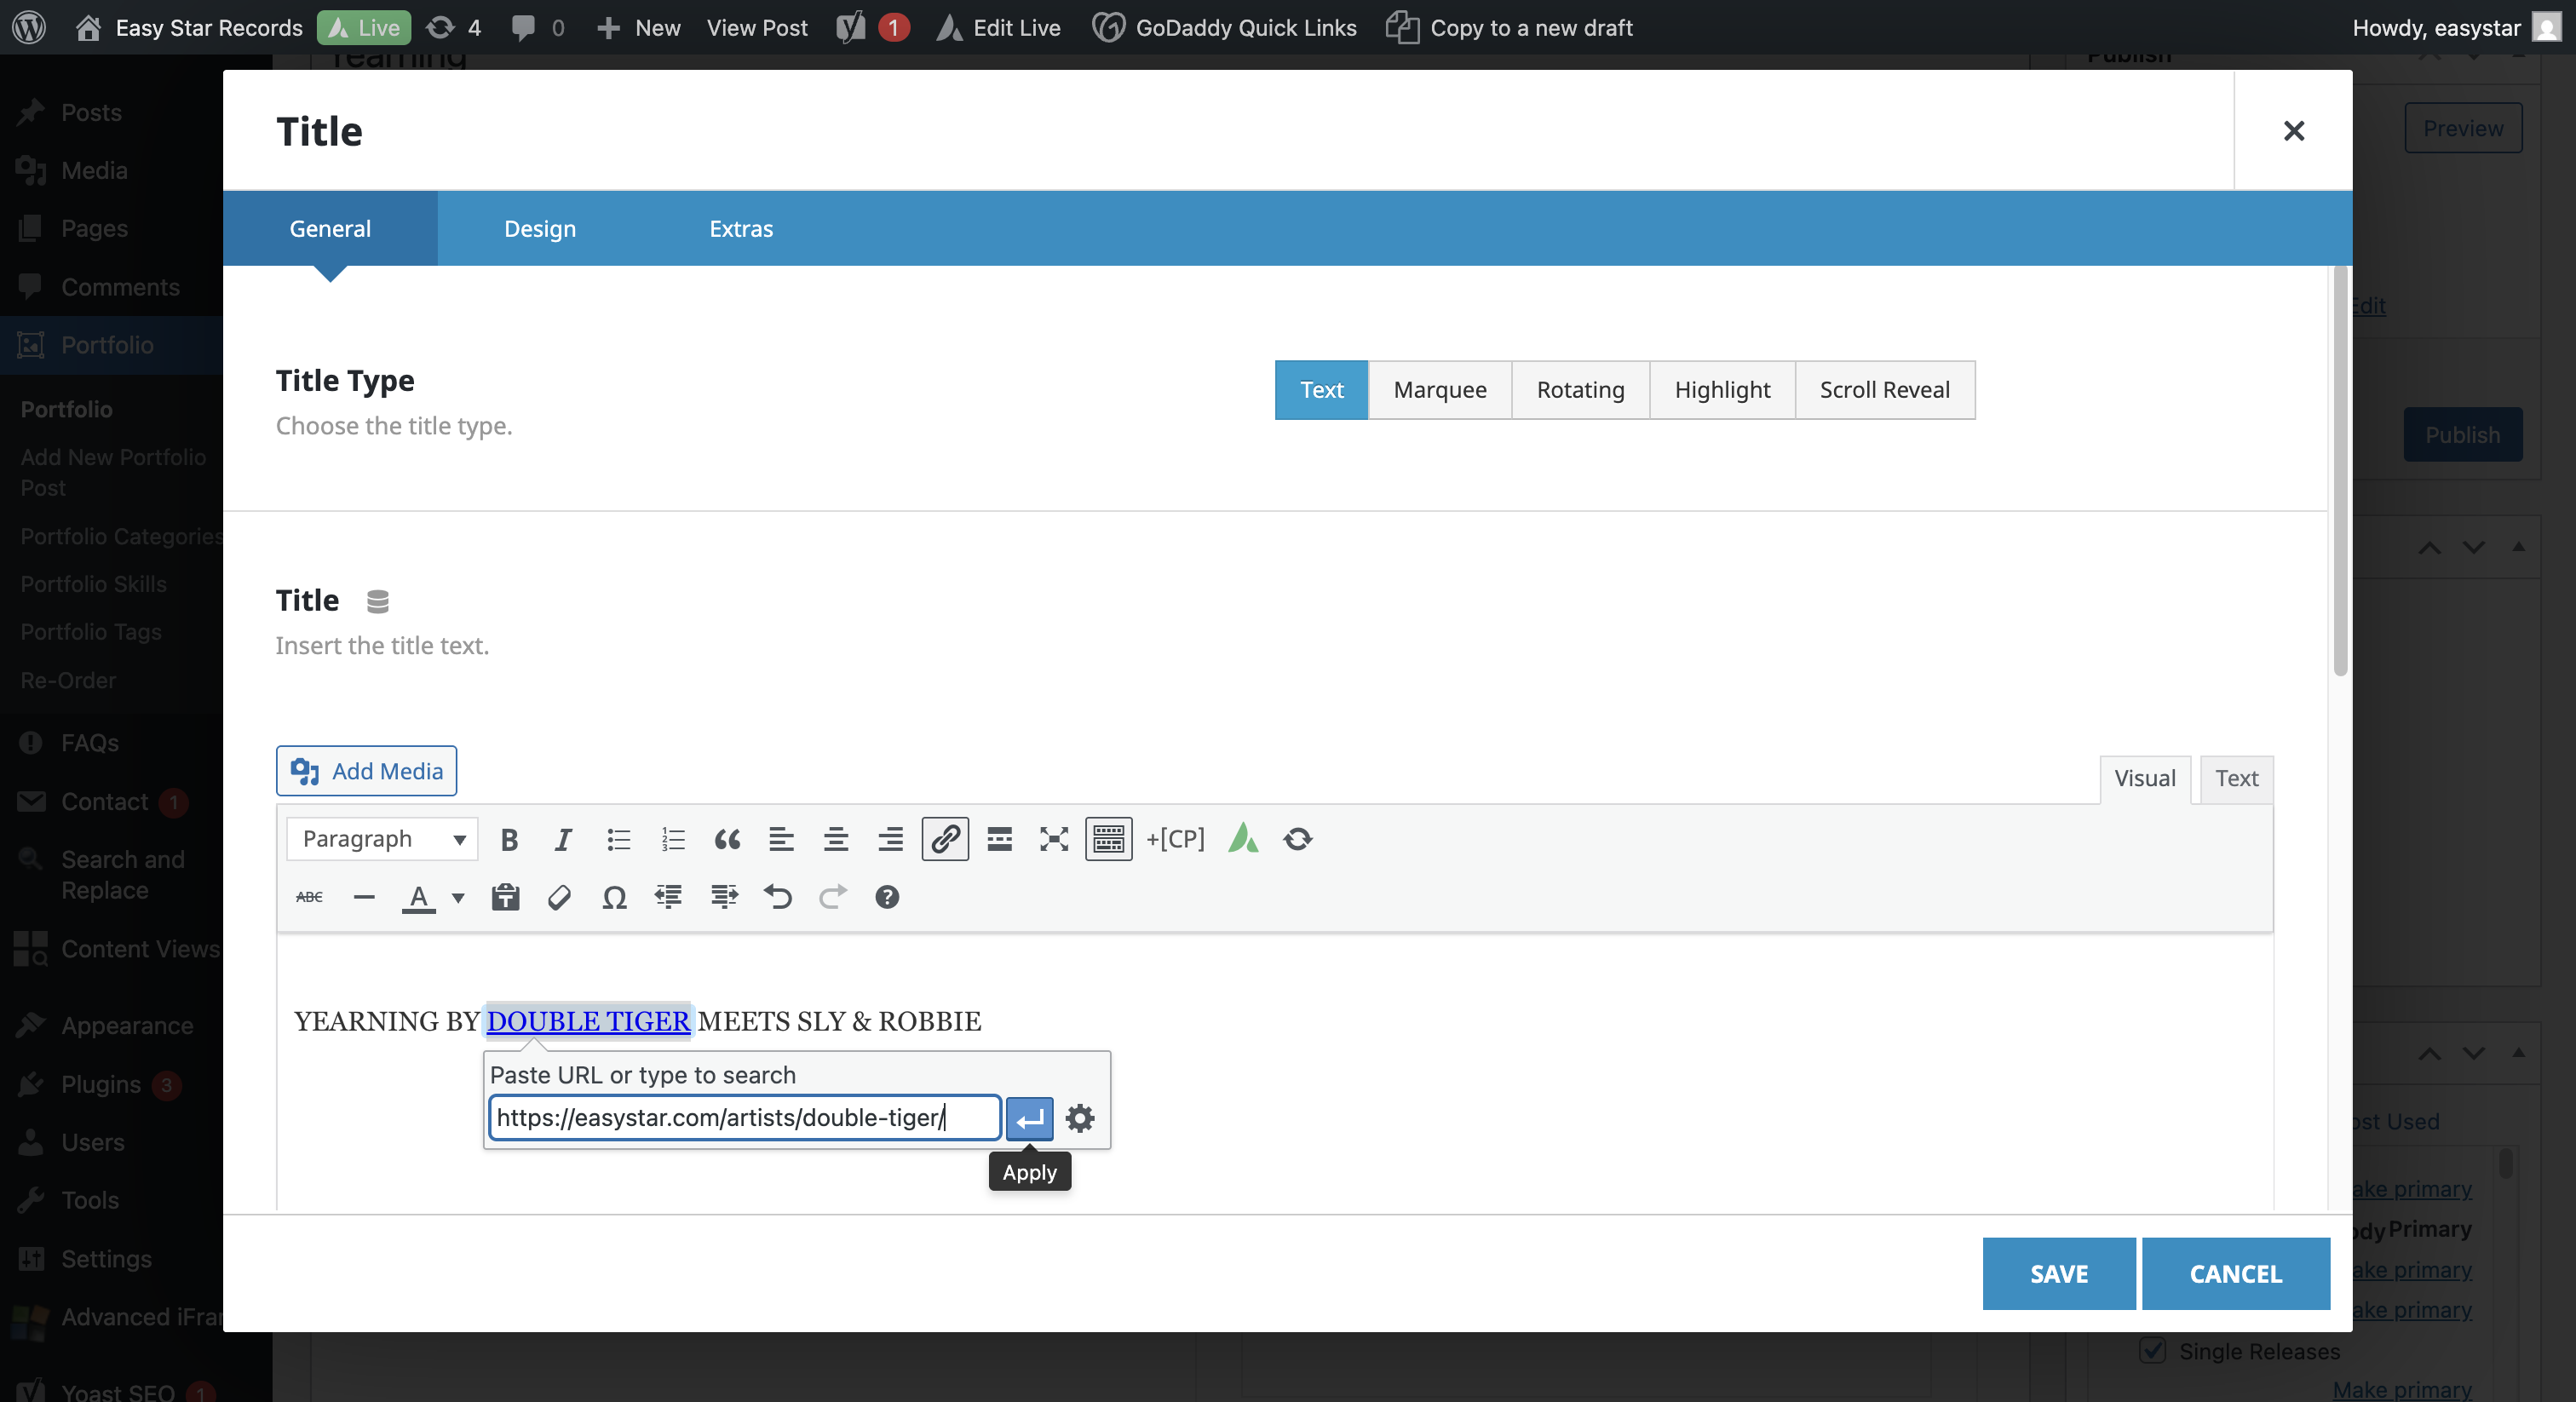
Task: Insert a blockquote via toolbar
Action: click(727, 839)
